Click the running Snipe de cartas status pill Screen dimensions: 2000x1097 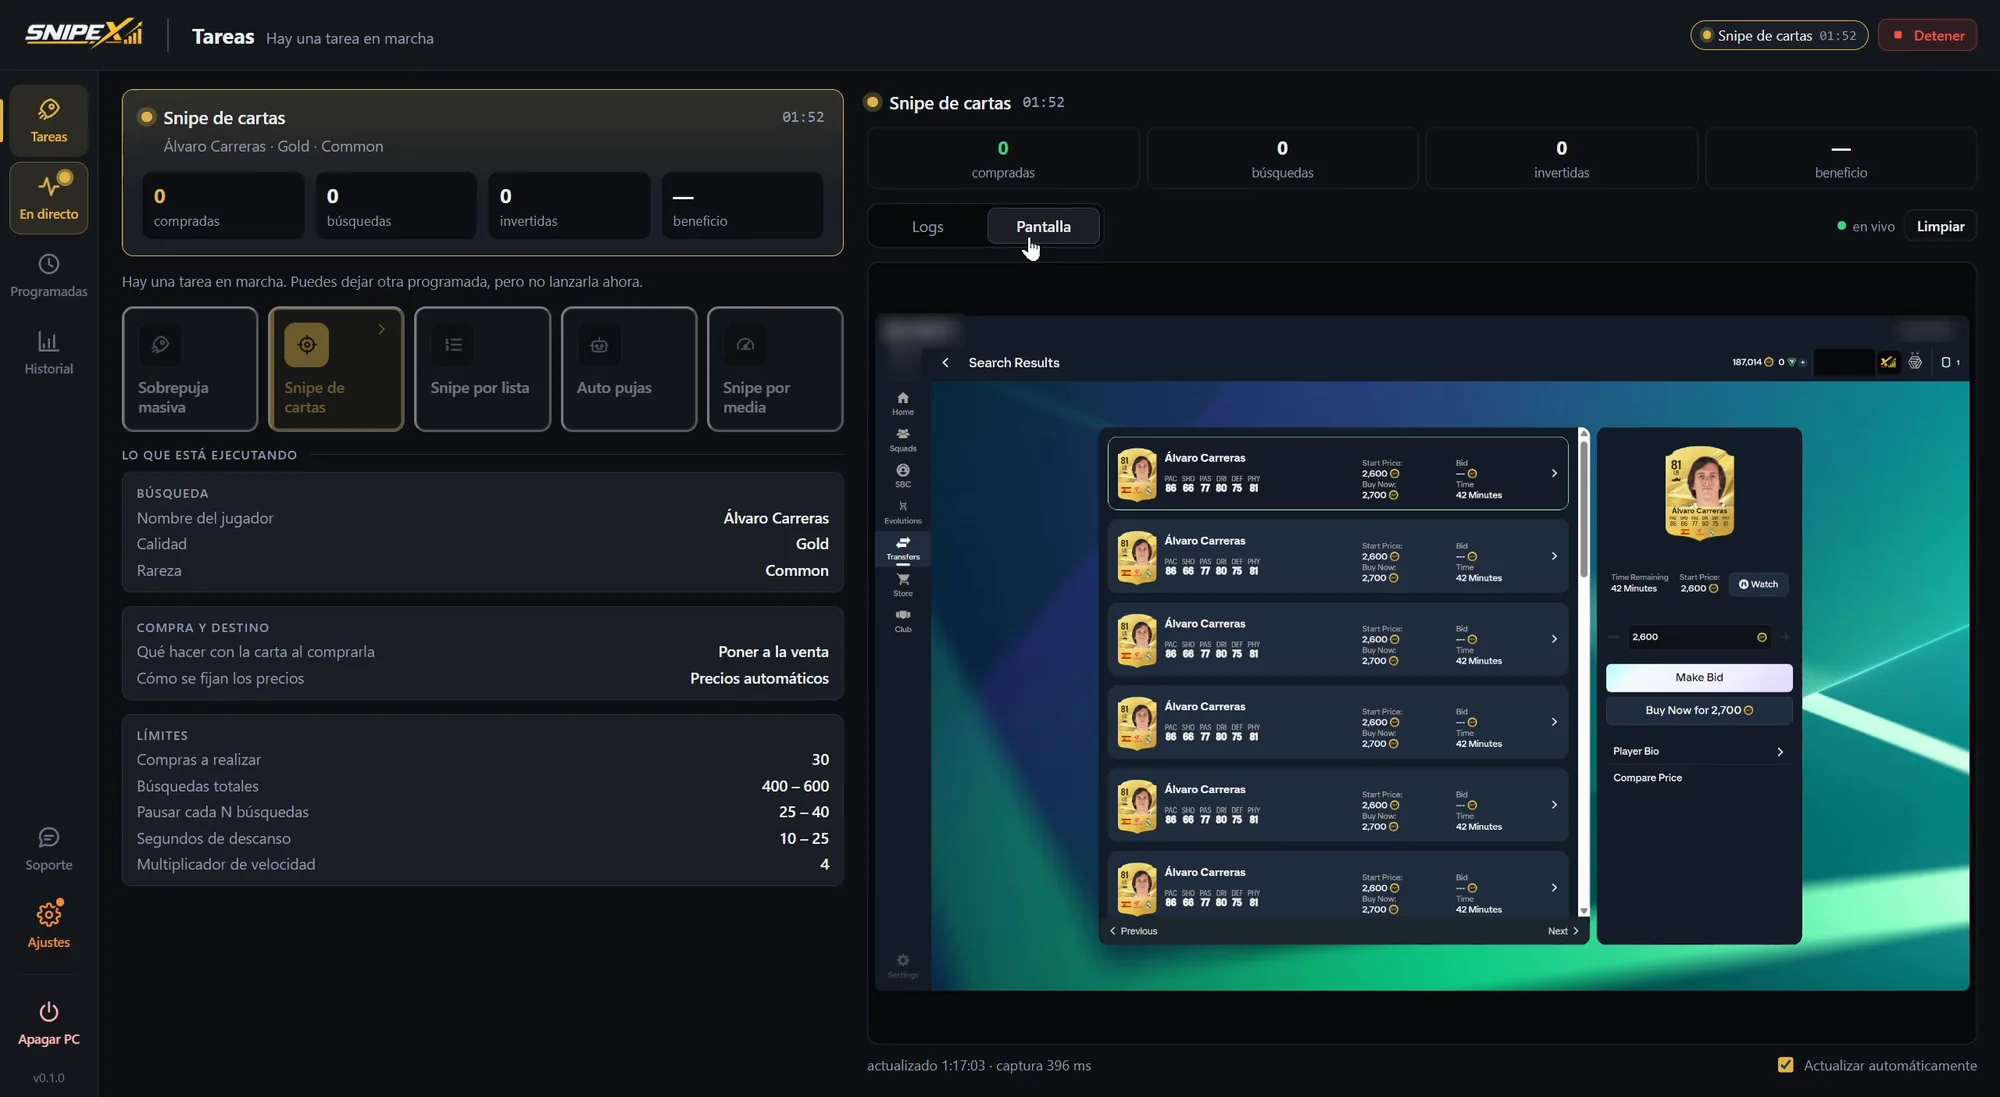point(1779,35)
